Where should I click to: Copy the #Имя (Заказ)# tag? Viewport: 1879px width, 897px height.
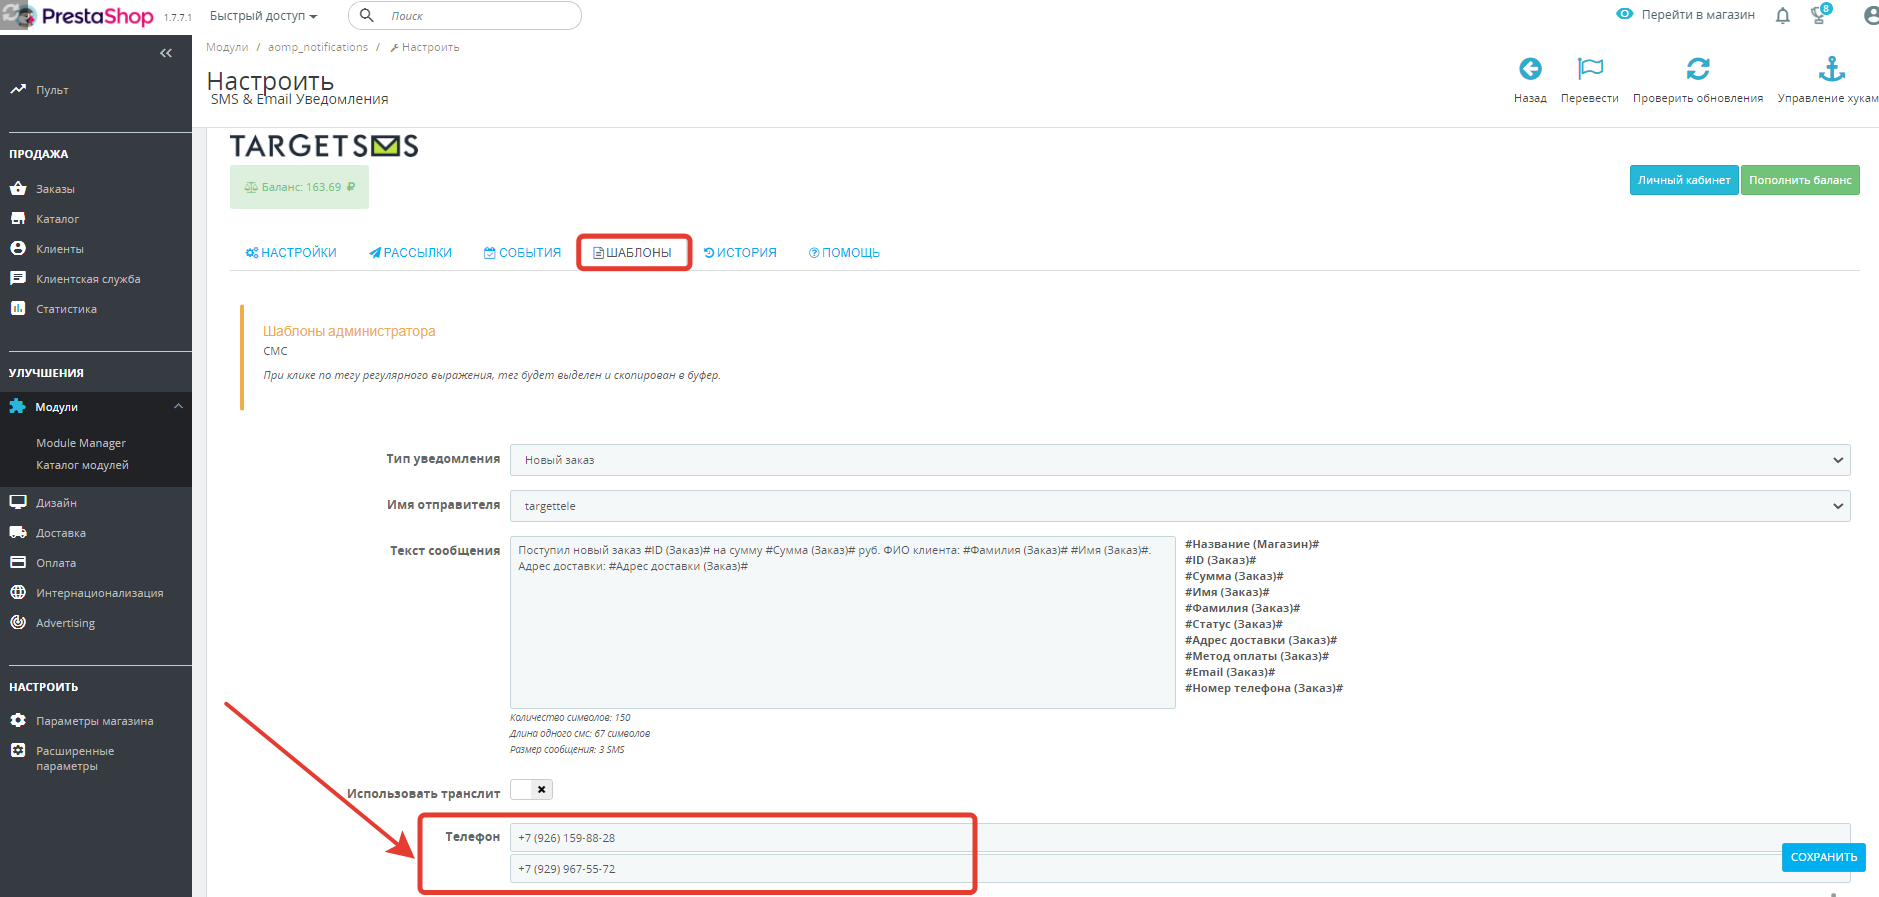[1227, 592]
